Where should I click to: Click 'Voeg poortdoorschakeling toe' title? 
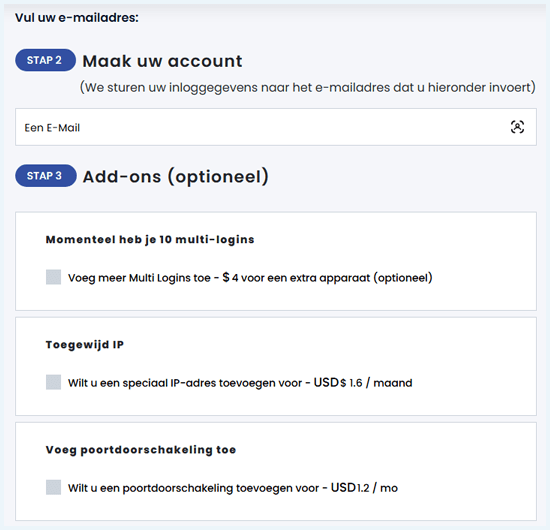141,450
